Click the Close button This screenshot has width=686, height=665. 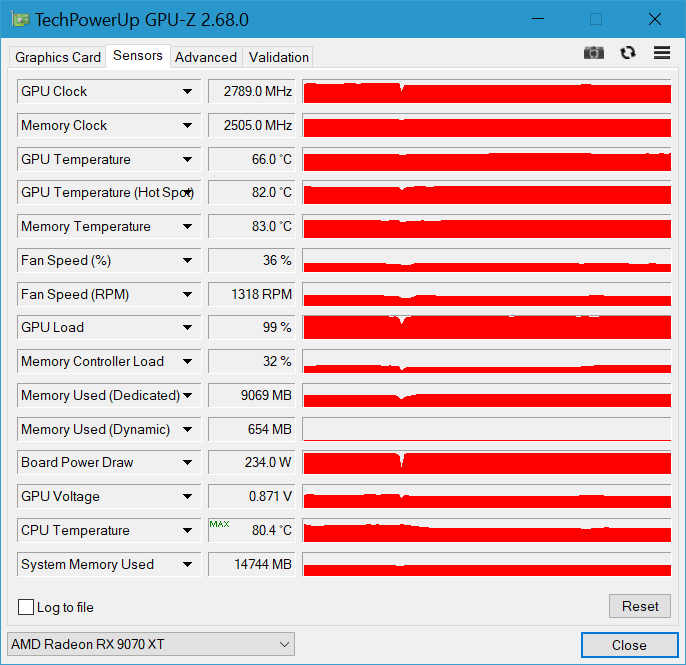630,645
